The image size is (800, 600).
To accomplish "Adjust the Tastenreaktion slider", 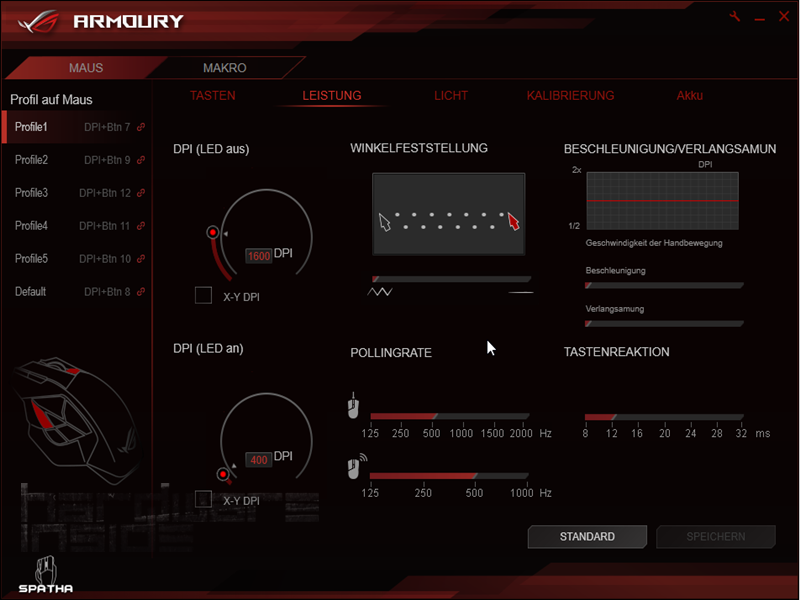I will pyautogui.click(x=665, y=416).
